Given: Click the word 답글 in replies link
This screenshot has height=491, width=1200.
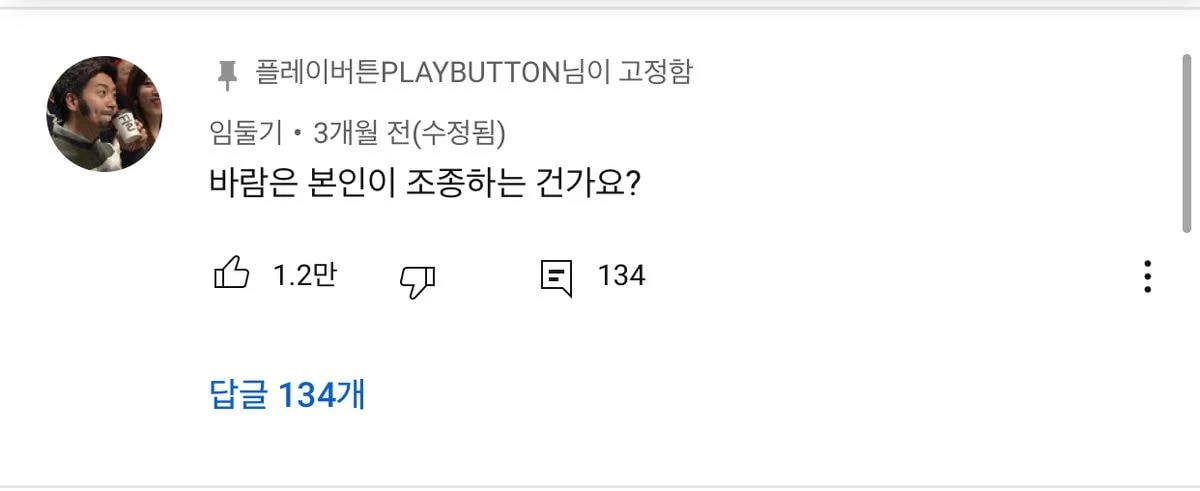Looking at the screenshot, I should click(x=239, y=395).
